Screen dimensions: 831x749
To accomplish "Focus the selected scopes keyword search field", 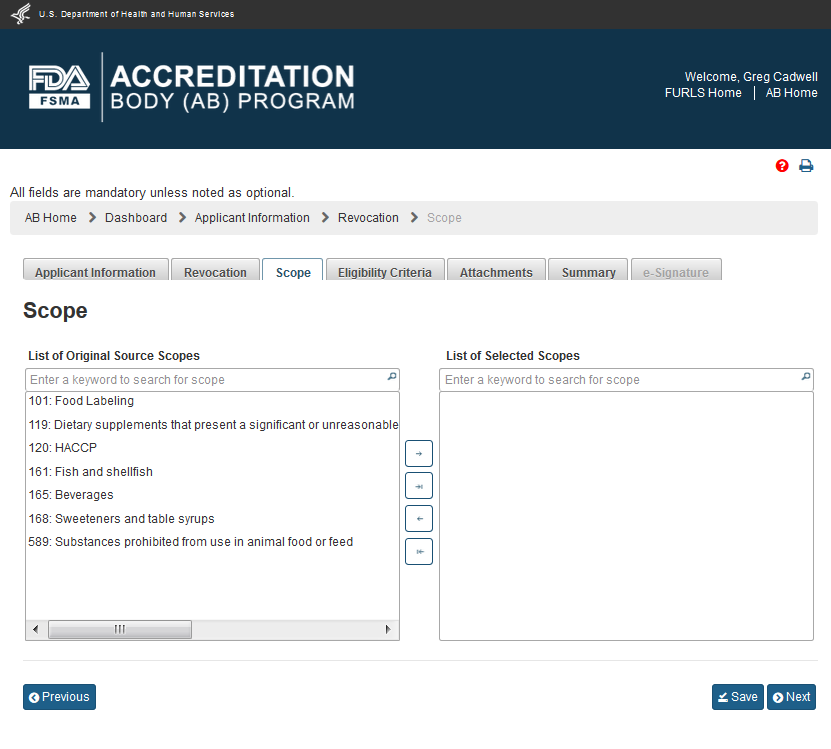I will [x=620, y=380].
